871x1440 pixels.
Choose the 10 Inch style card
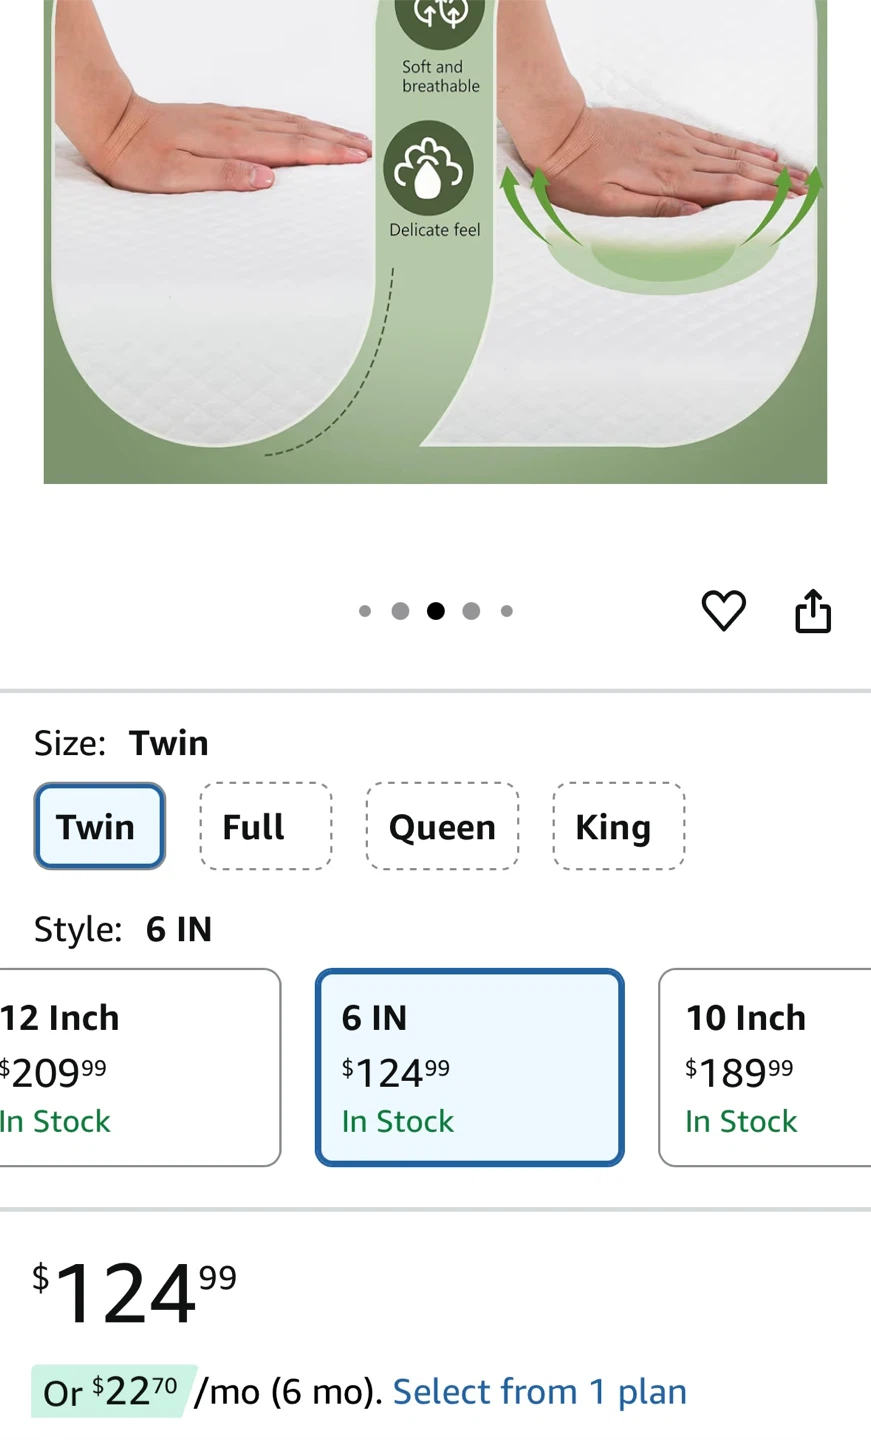click(765, 1067)
